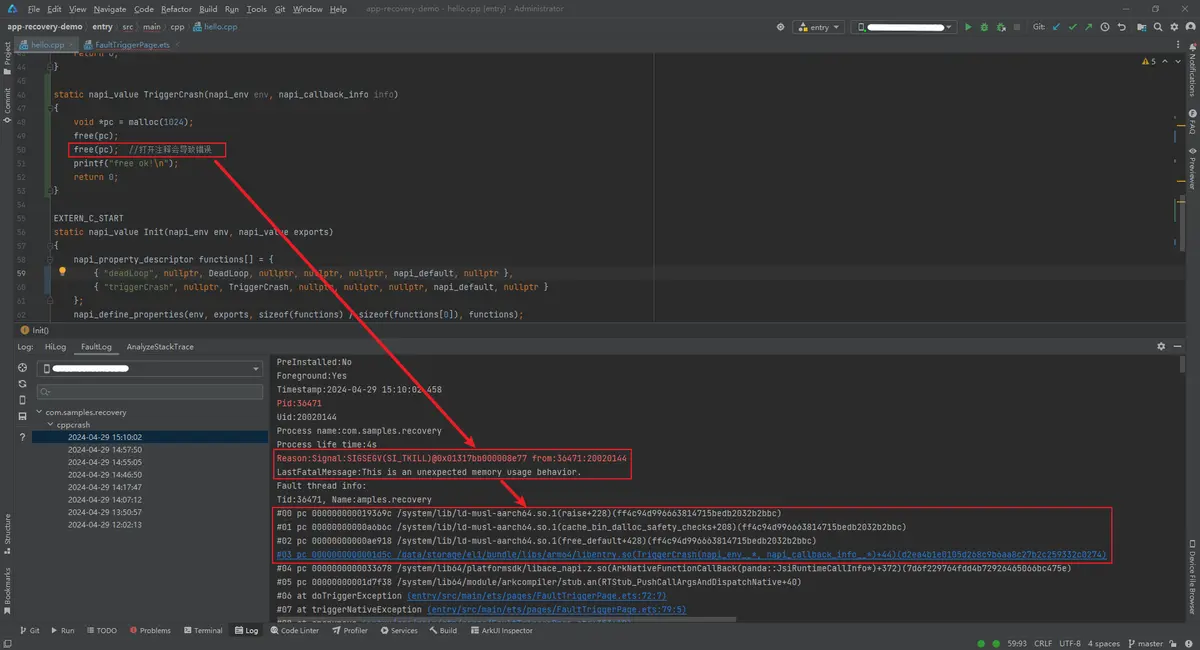Open TODO tool window
The image size is (1200, 650).
[x=101, y=631]
